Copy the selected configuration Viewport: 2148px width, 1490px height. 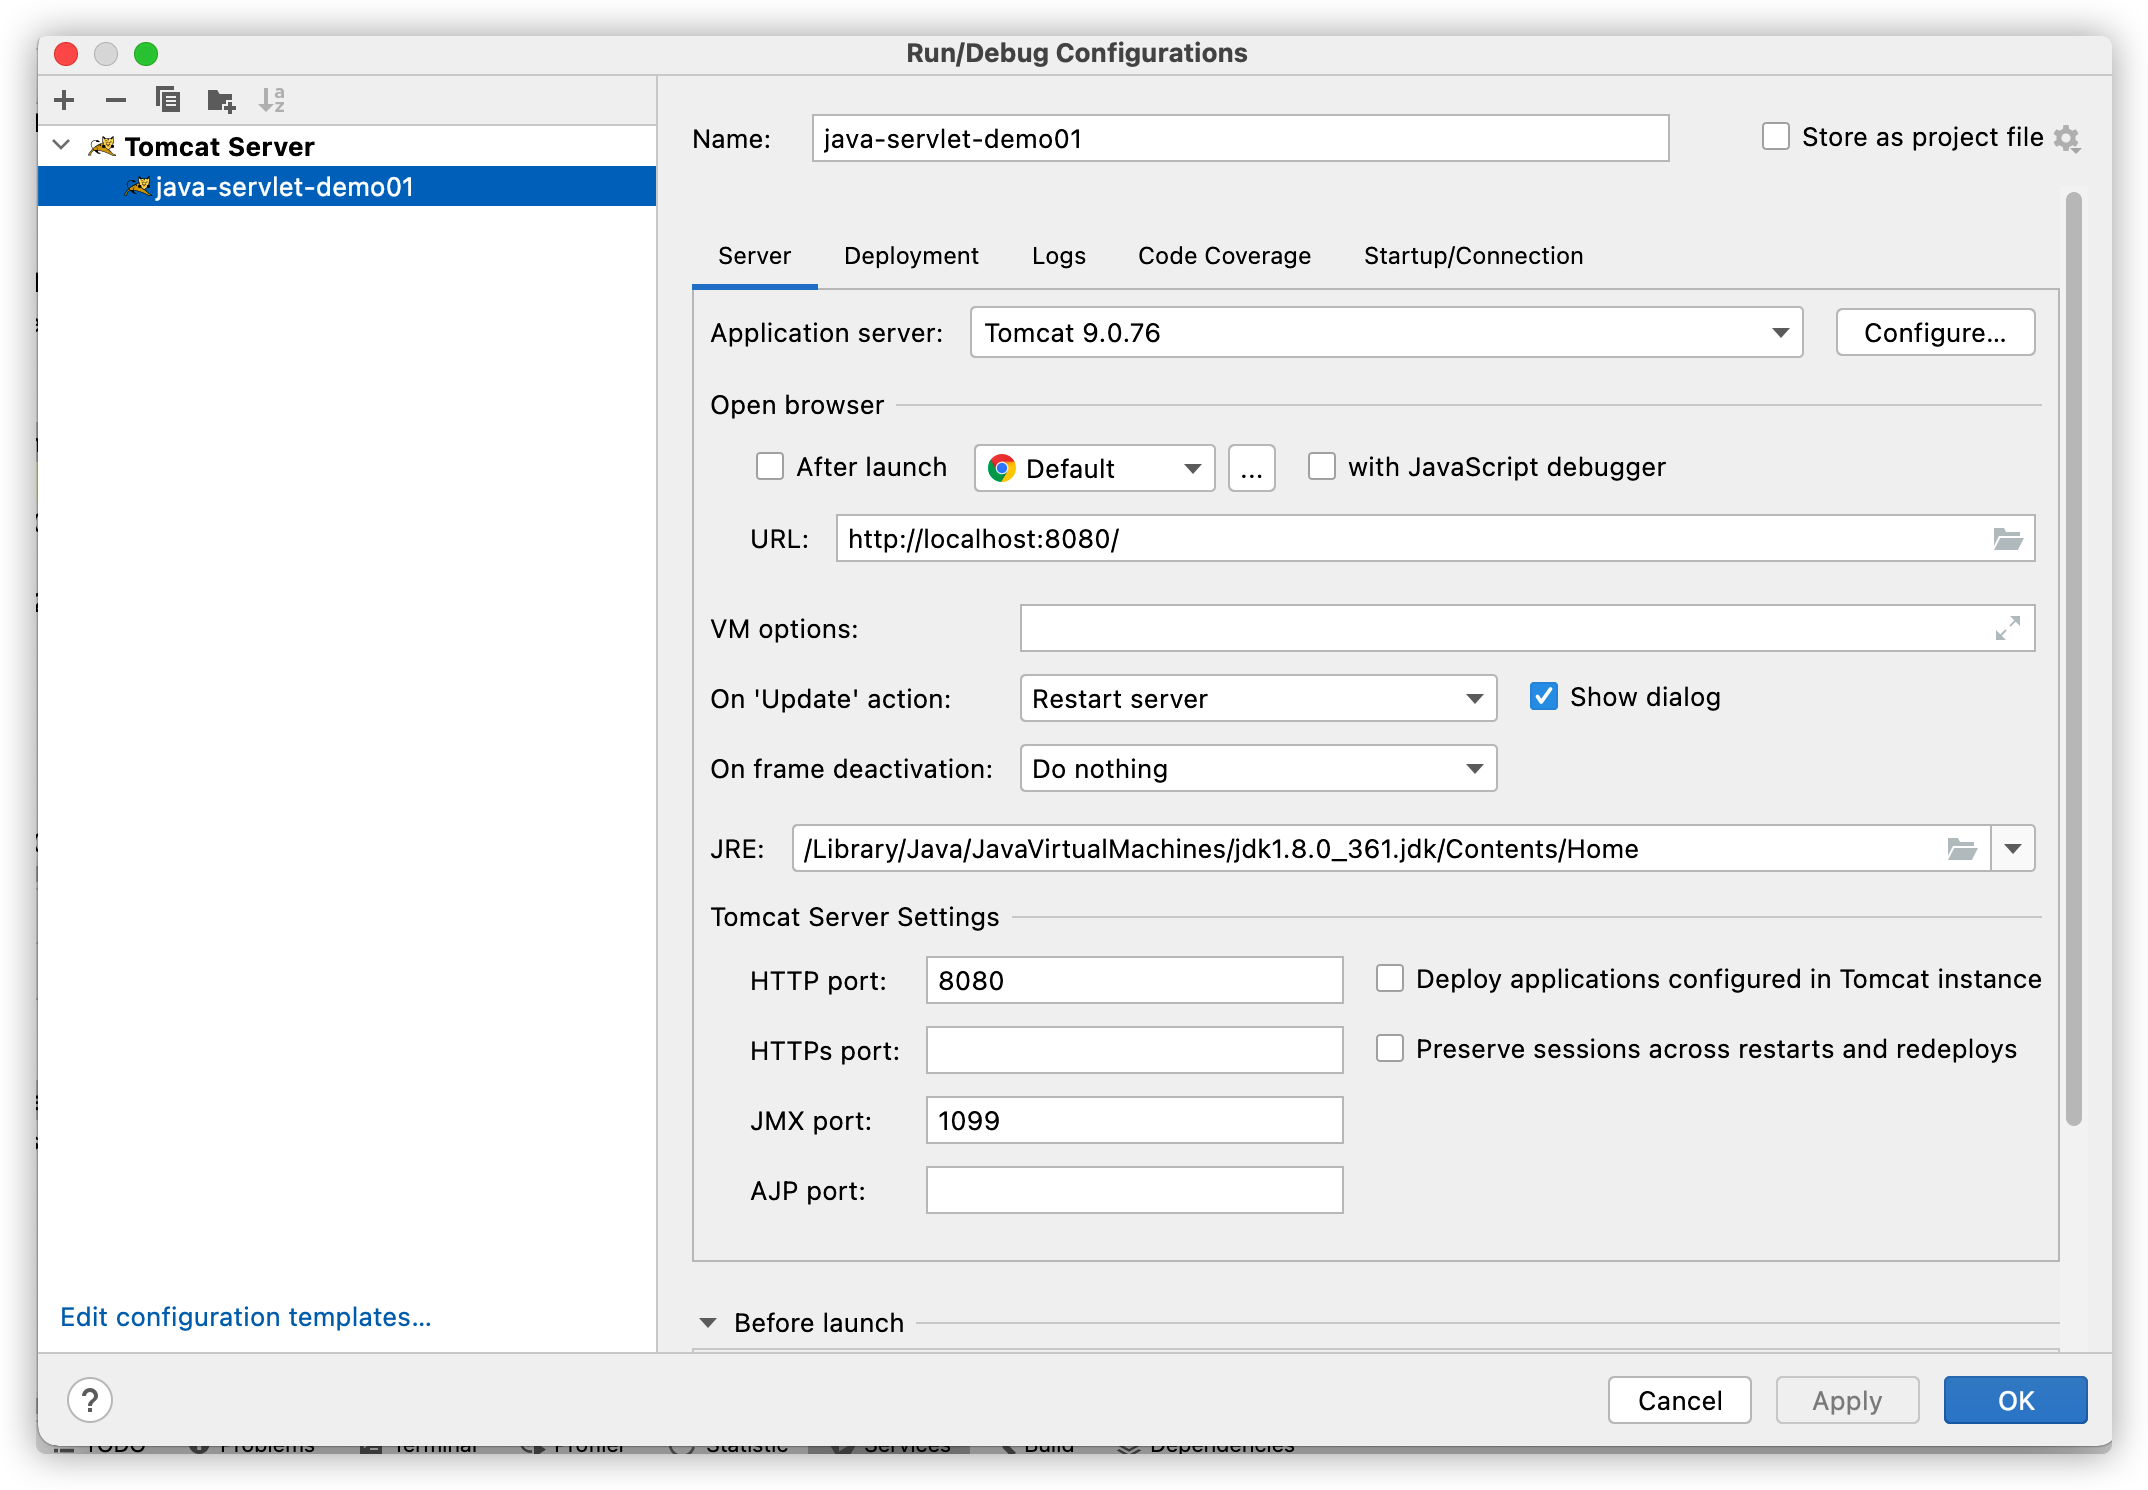[168, 100]
